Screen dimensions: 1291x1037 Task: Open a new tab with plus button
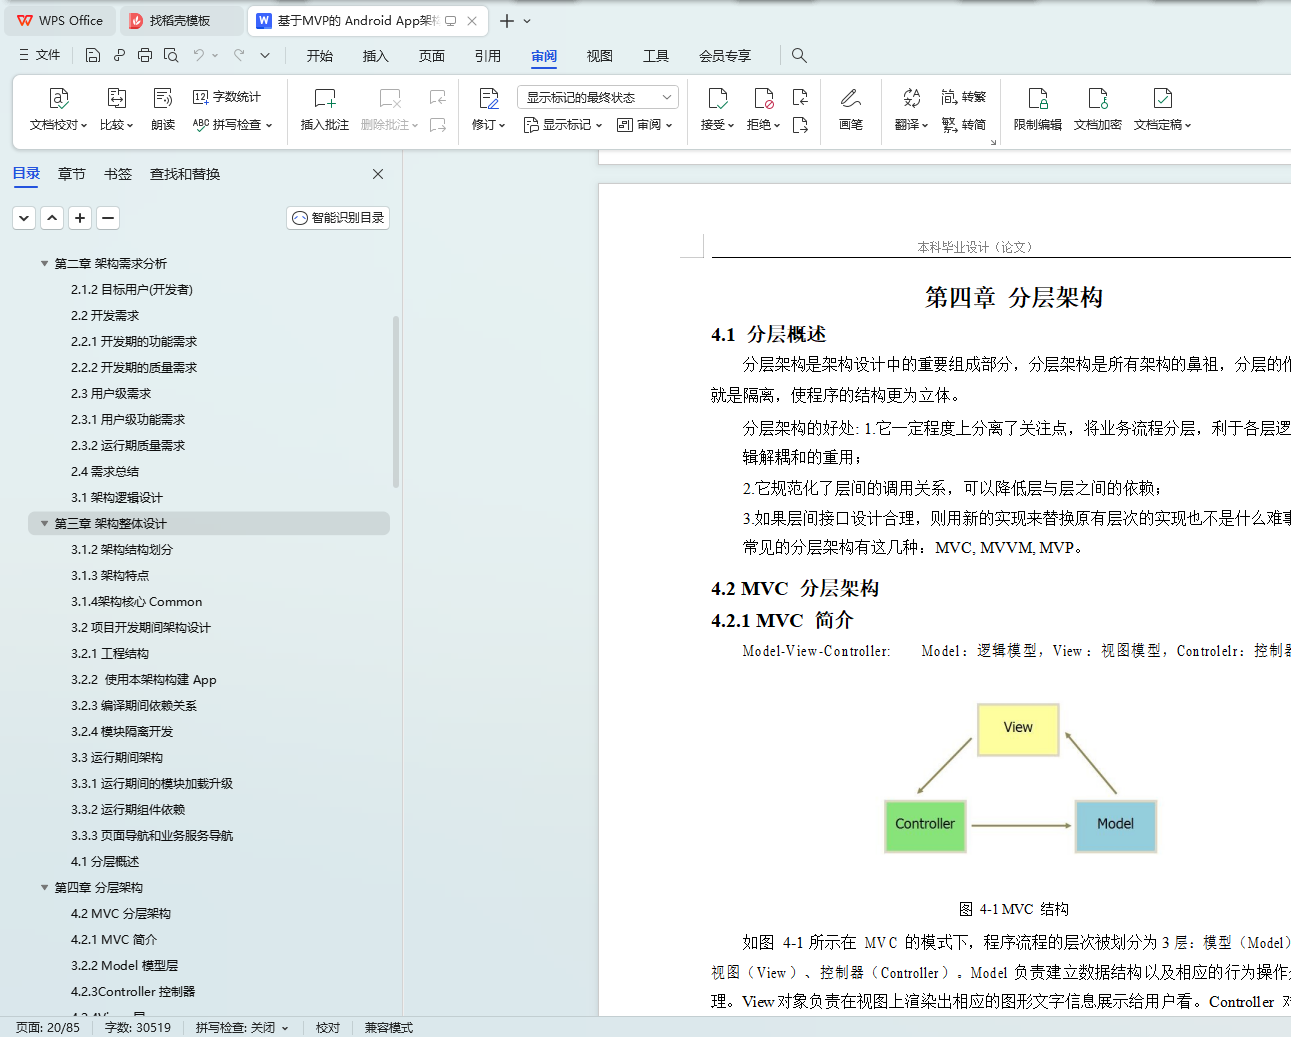[507, 20]
